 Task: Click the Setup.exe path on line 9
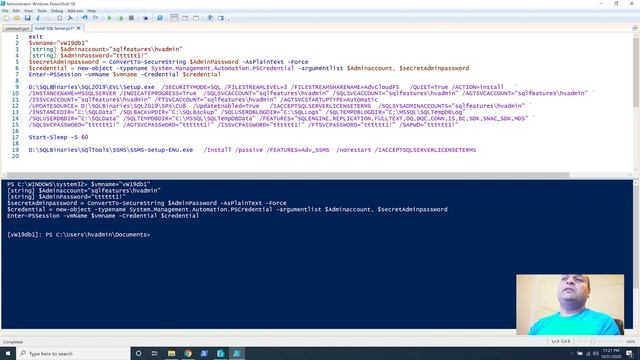point(91,87)
